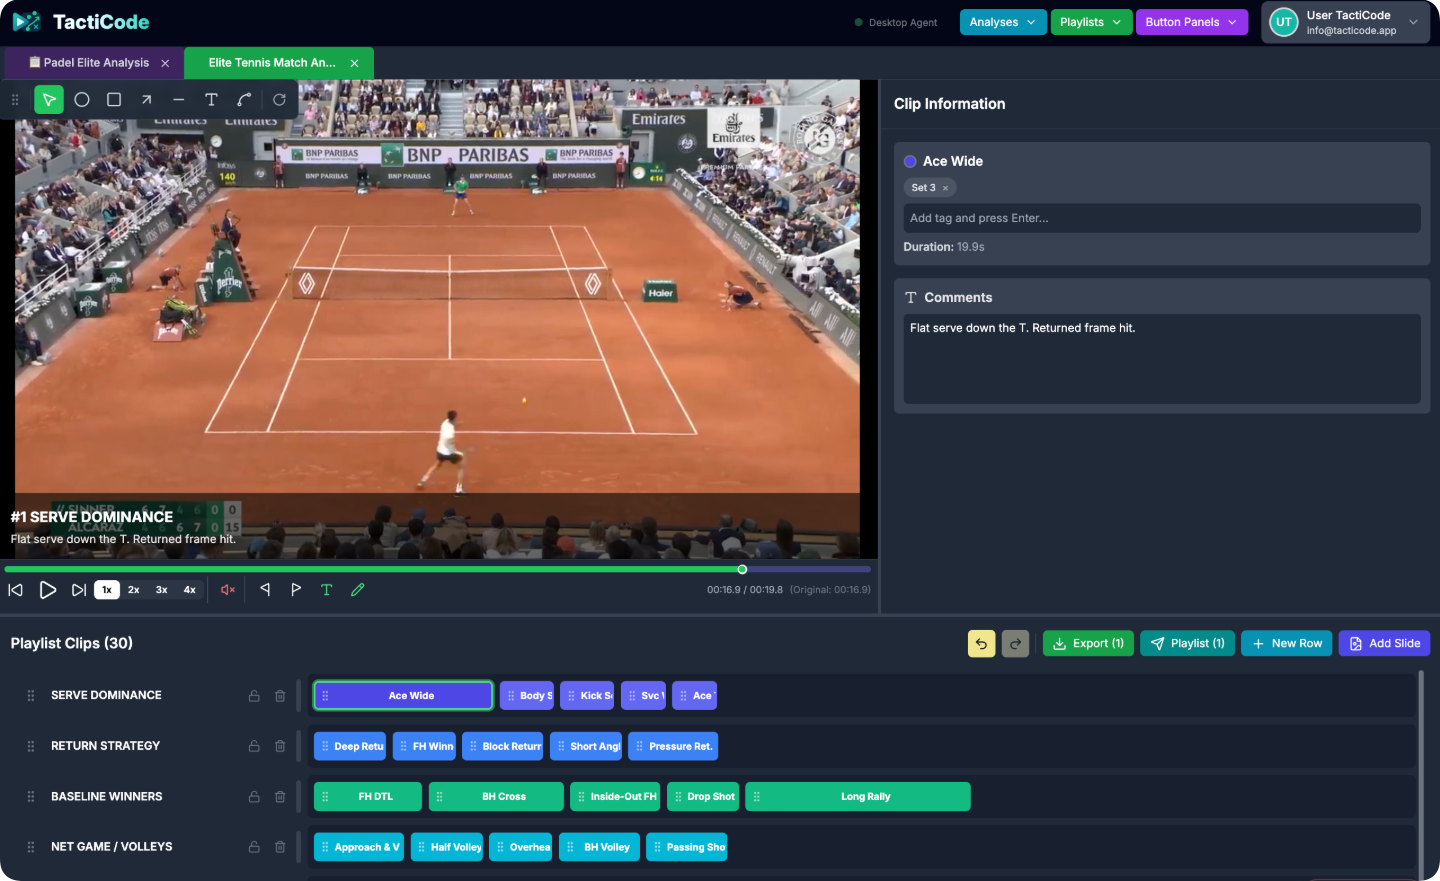The width and height of the screenshot is (1440, 881).
Task: Click the Playlist (1) button
Action: [1188, 644]
